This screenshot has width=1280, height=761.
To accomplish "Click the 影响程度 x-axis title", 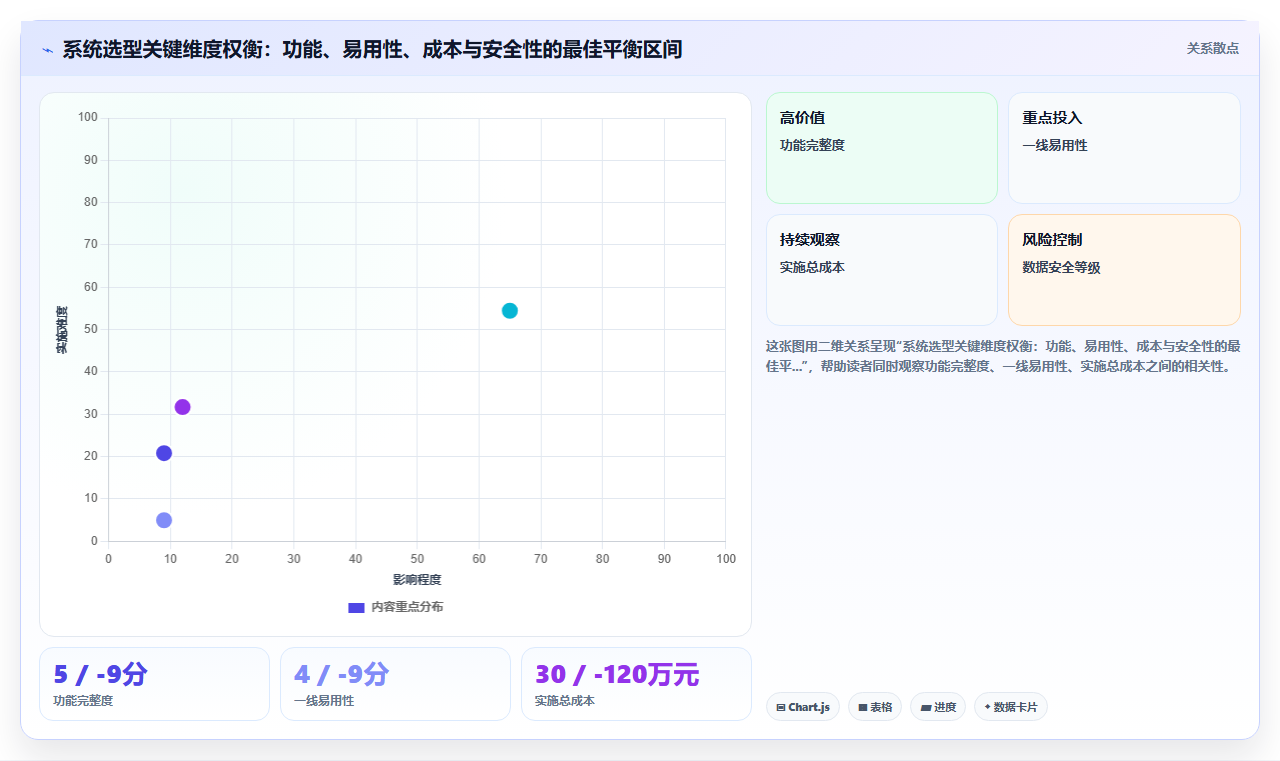I will (x=417, y=580).
